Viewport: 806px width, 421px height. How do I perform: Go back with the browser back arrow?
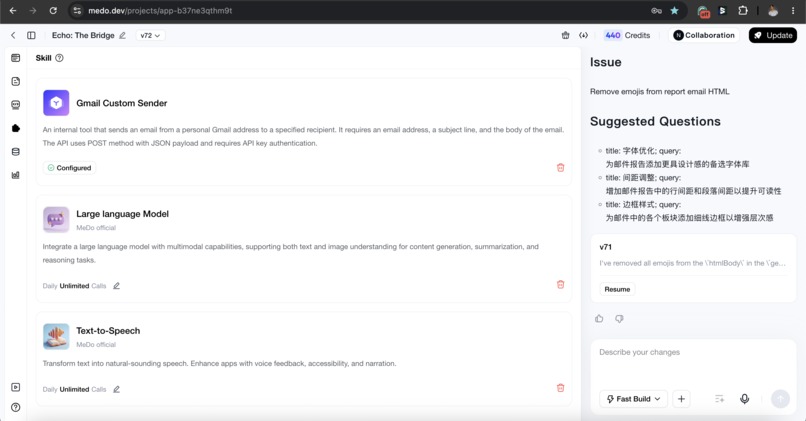13,10
